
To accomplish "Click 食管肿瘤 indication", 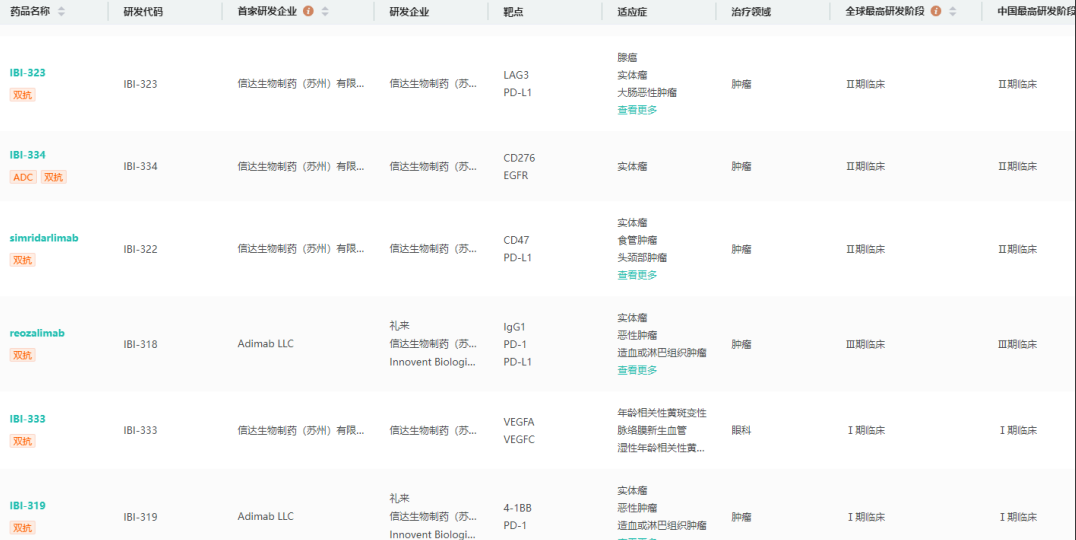I will (x=637, y=240).
